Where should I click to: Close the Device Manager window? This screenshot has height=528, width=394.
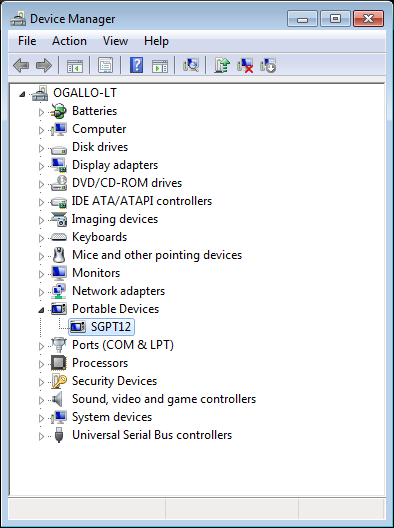pos(368,19)
